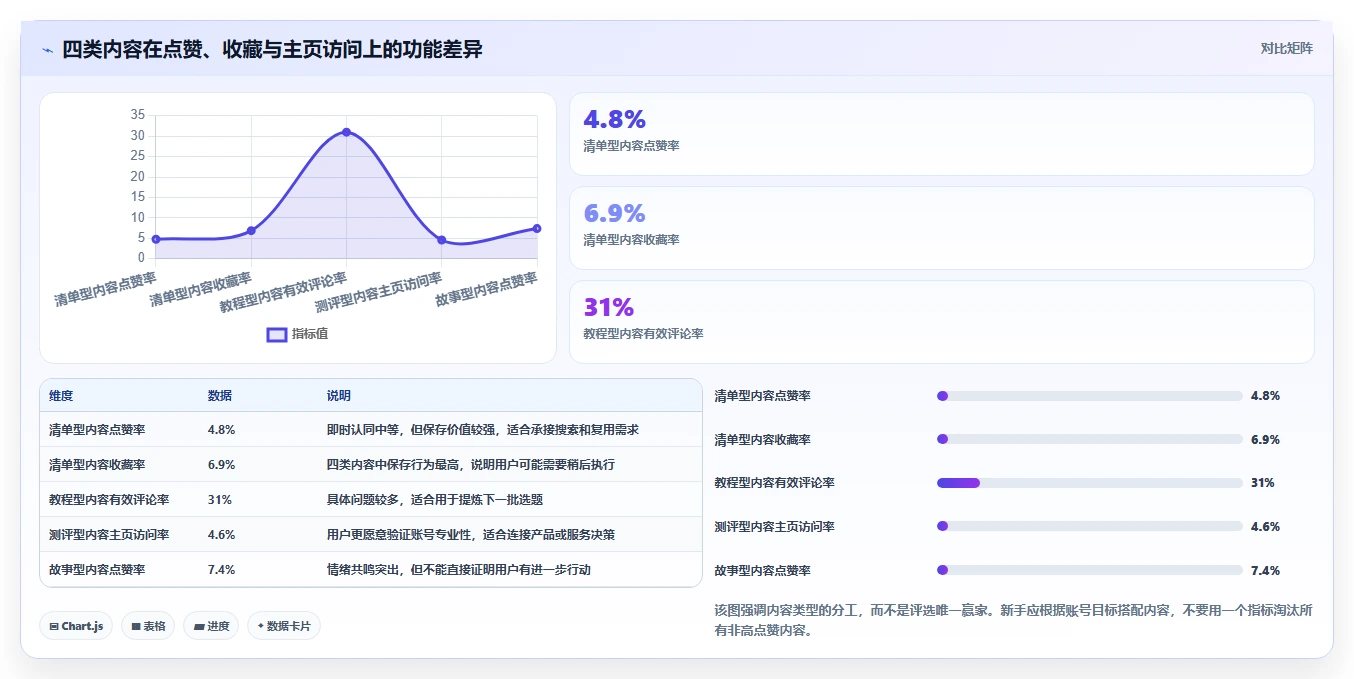Toggle the 指标值 legend swatch in chart

pos(277,334)
